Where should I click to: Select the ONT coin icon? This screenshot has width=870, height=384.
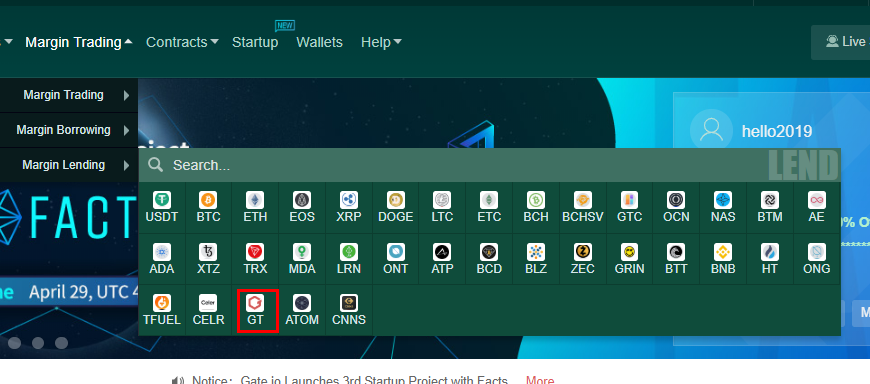[396, 252]
